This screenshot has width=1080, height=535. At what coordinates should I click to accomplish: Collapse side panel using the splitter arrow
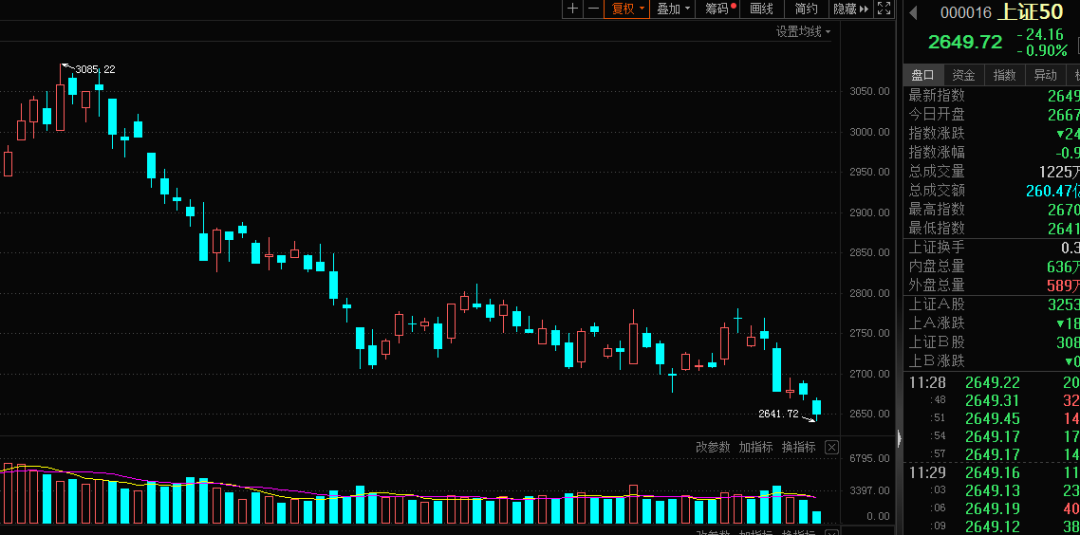click(x=899, y=438)
